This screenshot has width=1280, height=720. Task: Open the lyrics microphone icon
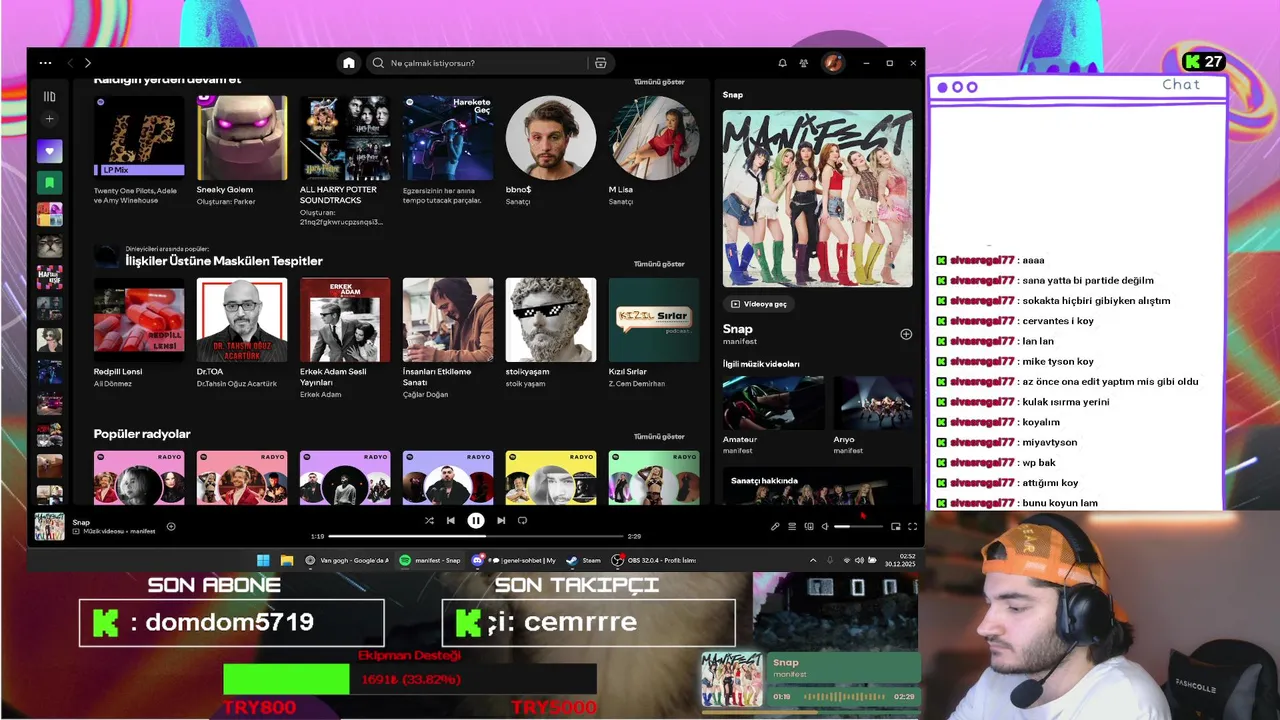[775, 526]
